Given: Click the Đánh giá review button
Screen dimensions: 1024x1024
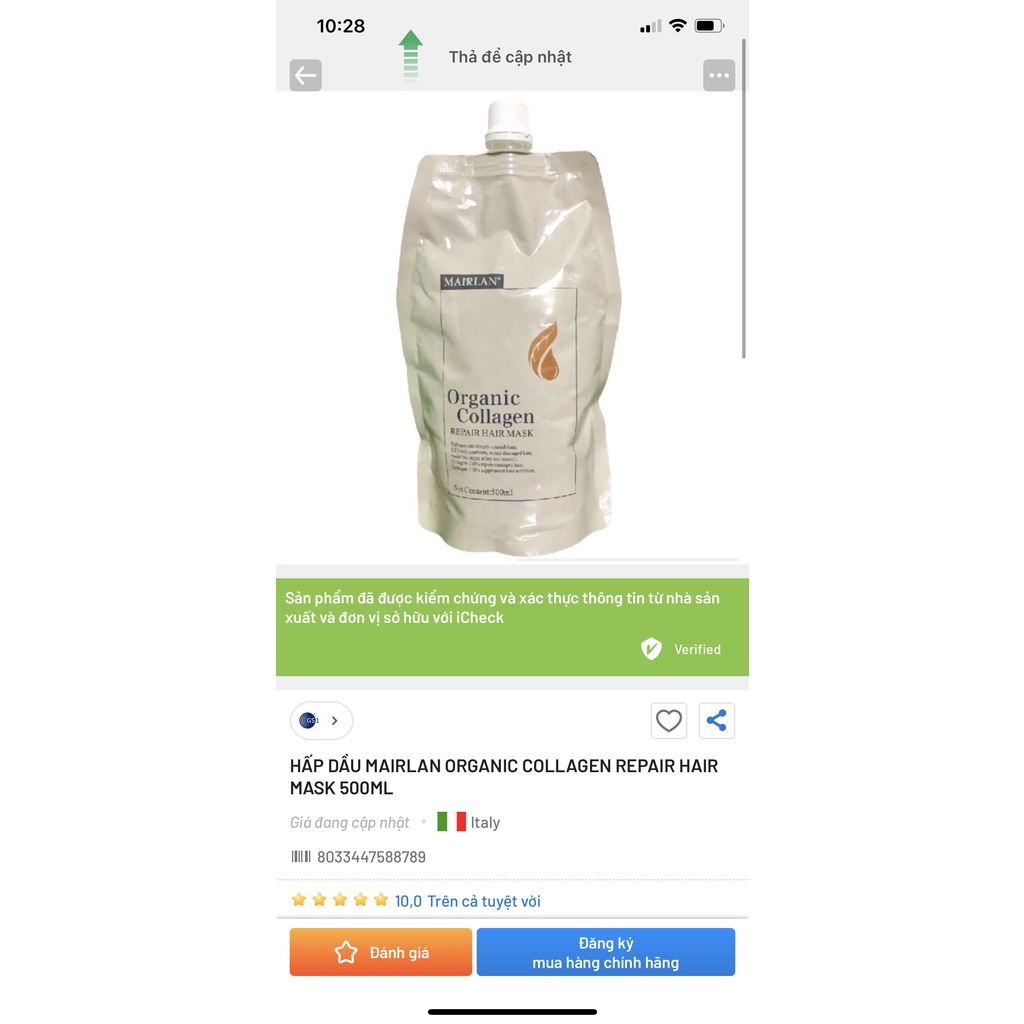Looking at the screenshot, I should pyautogui.click(x=381, y=952).
